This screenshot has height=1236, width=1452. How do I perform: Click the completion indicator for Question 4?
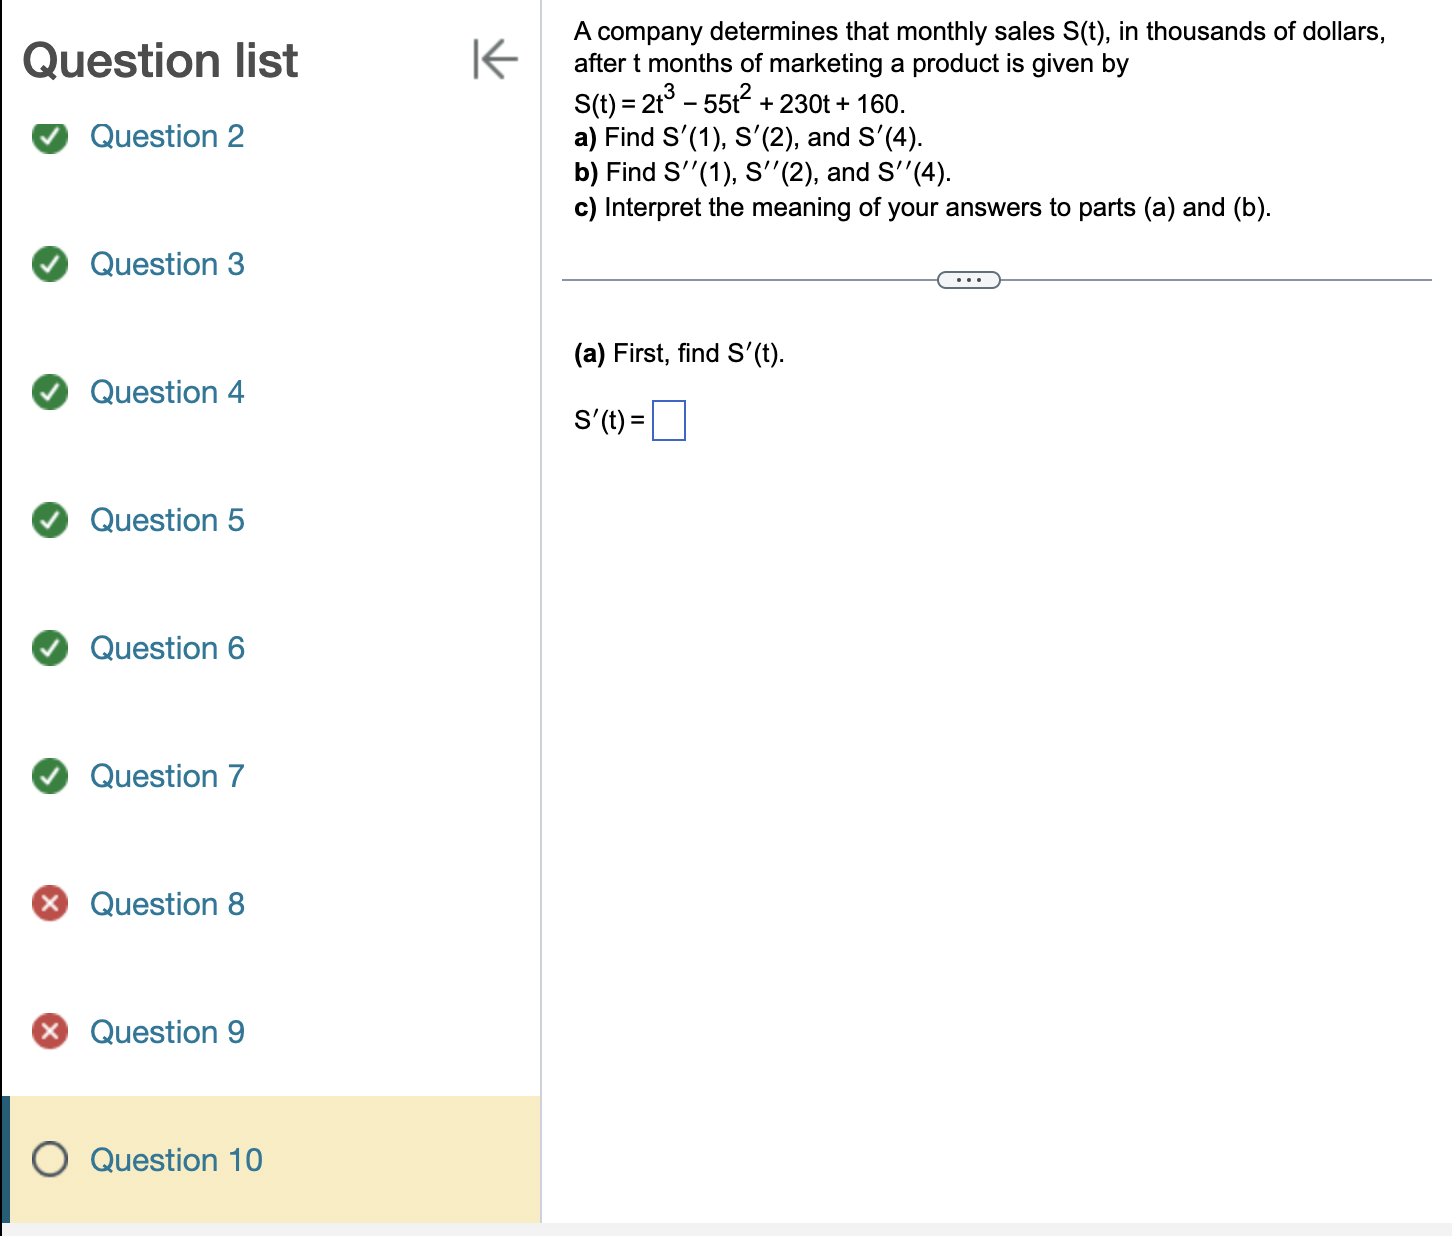coord(49,392)
